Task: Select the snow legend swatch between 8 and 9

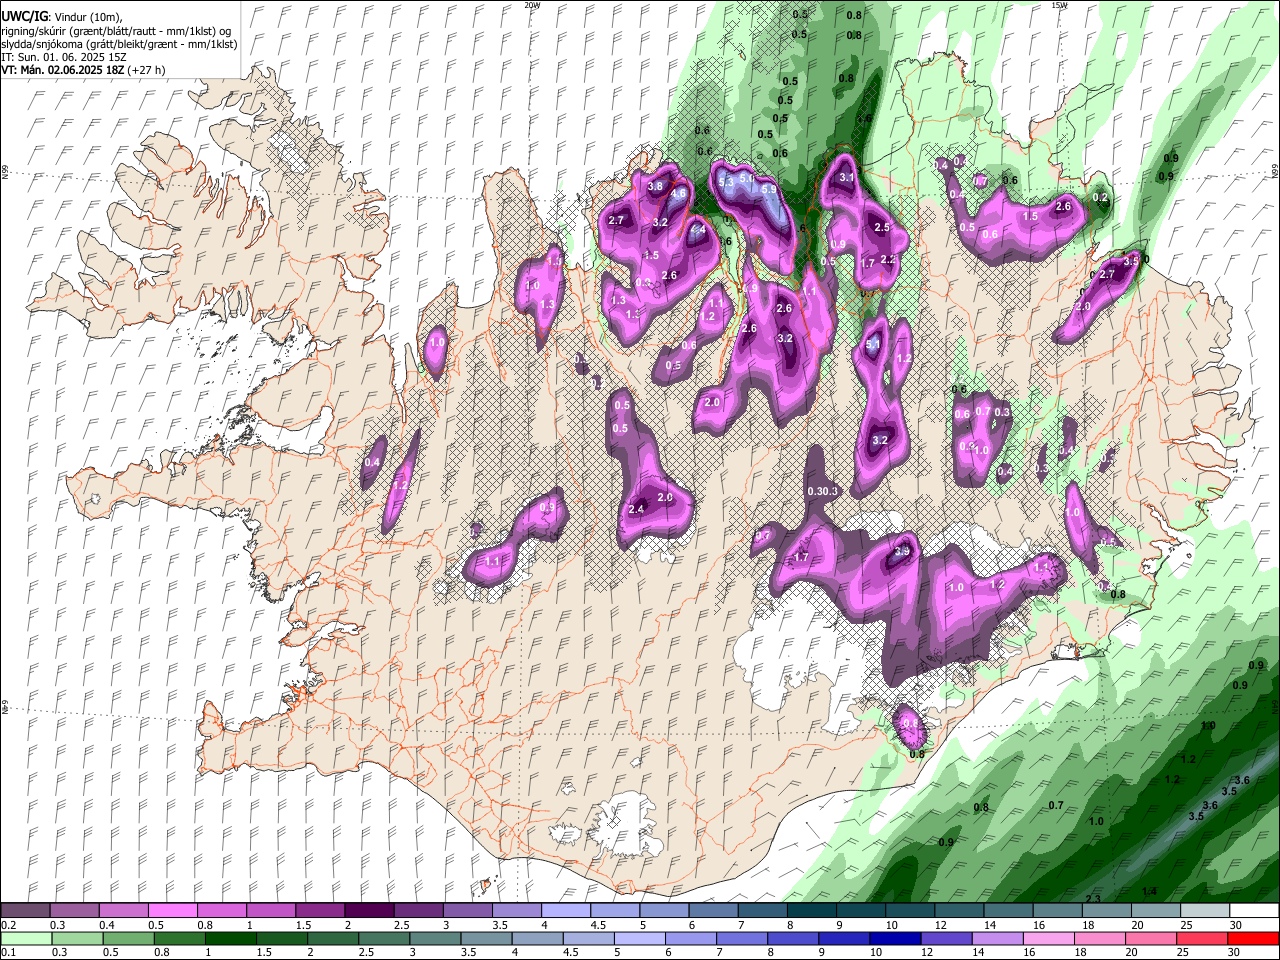Action: (x=811, y=911)
